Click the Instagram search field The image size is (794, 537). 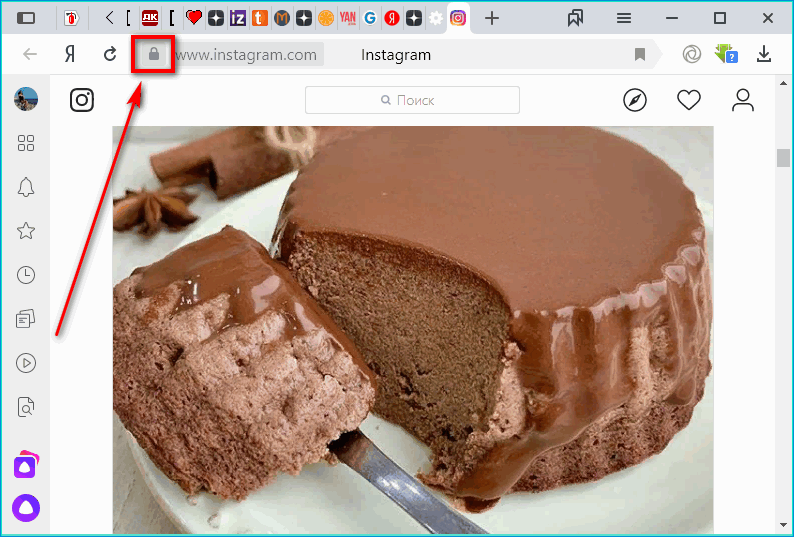[x=412, y=100]
